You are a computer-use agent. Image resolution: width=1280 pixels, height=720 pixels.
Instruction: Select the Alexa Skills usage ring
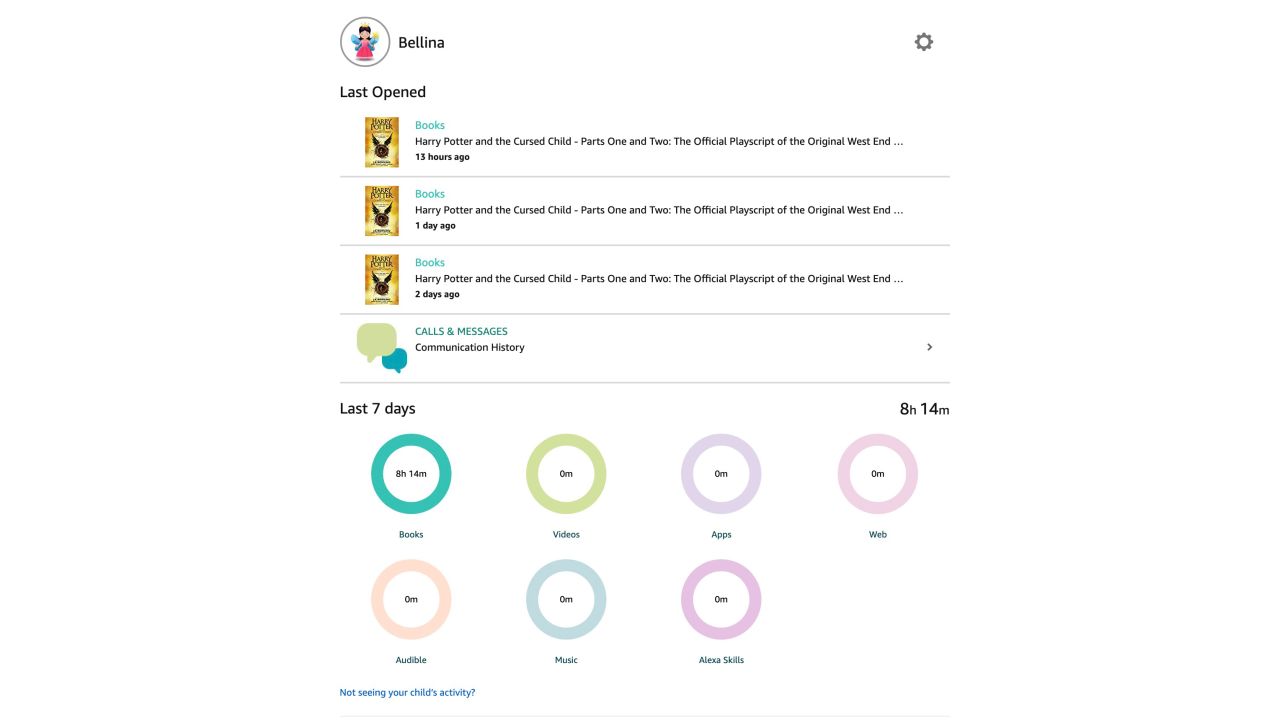coord(721,600)
